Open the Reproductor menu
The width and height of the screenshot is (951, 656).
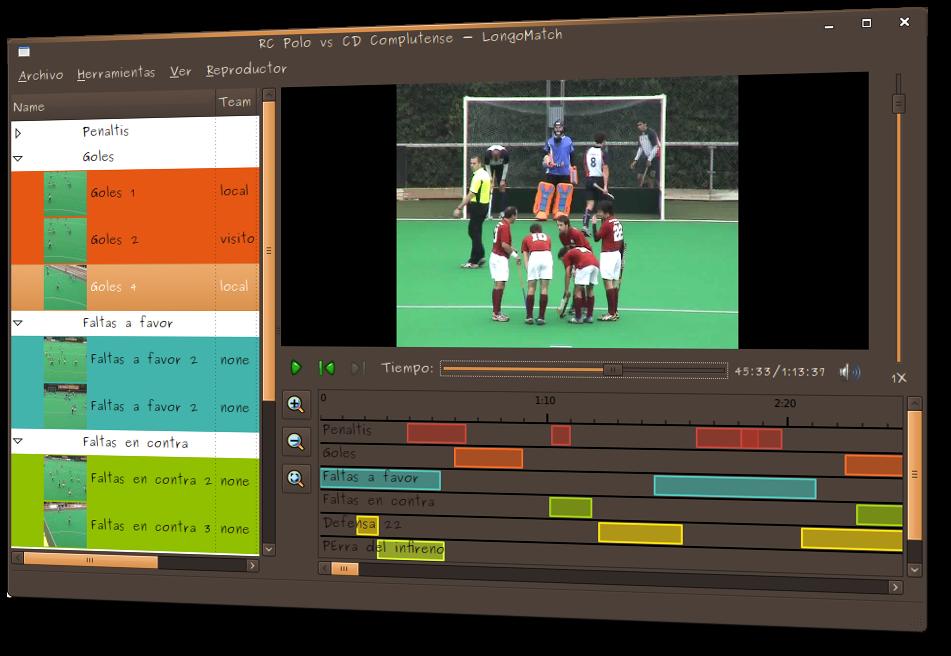(x=246, y=70)
